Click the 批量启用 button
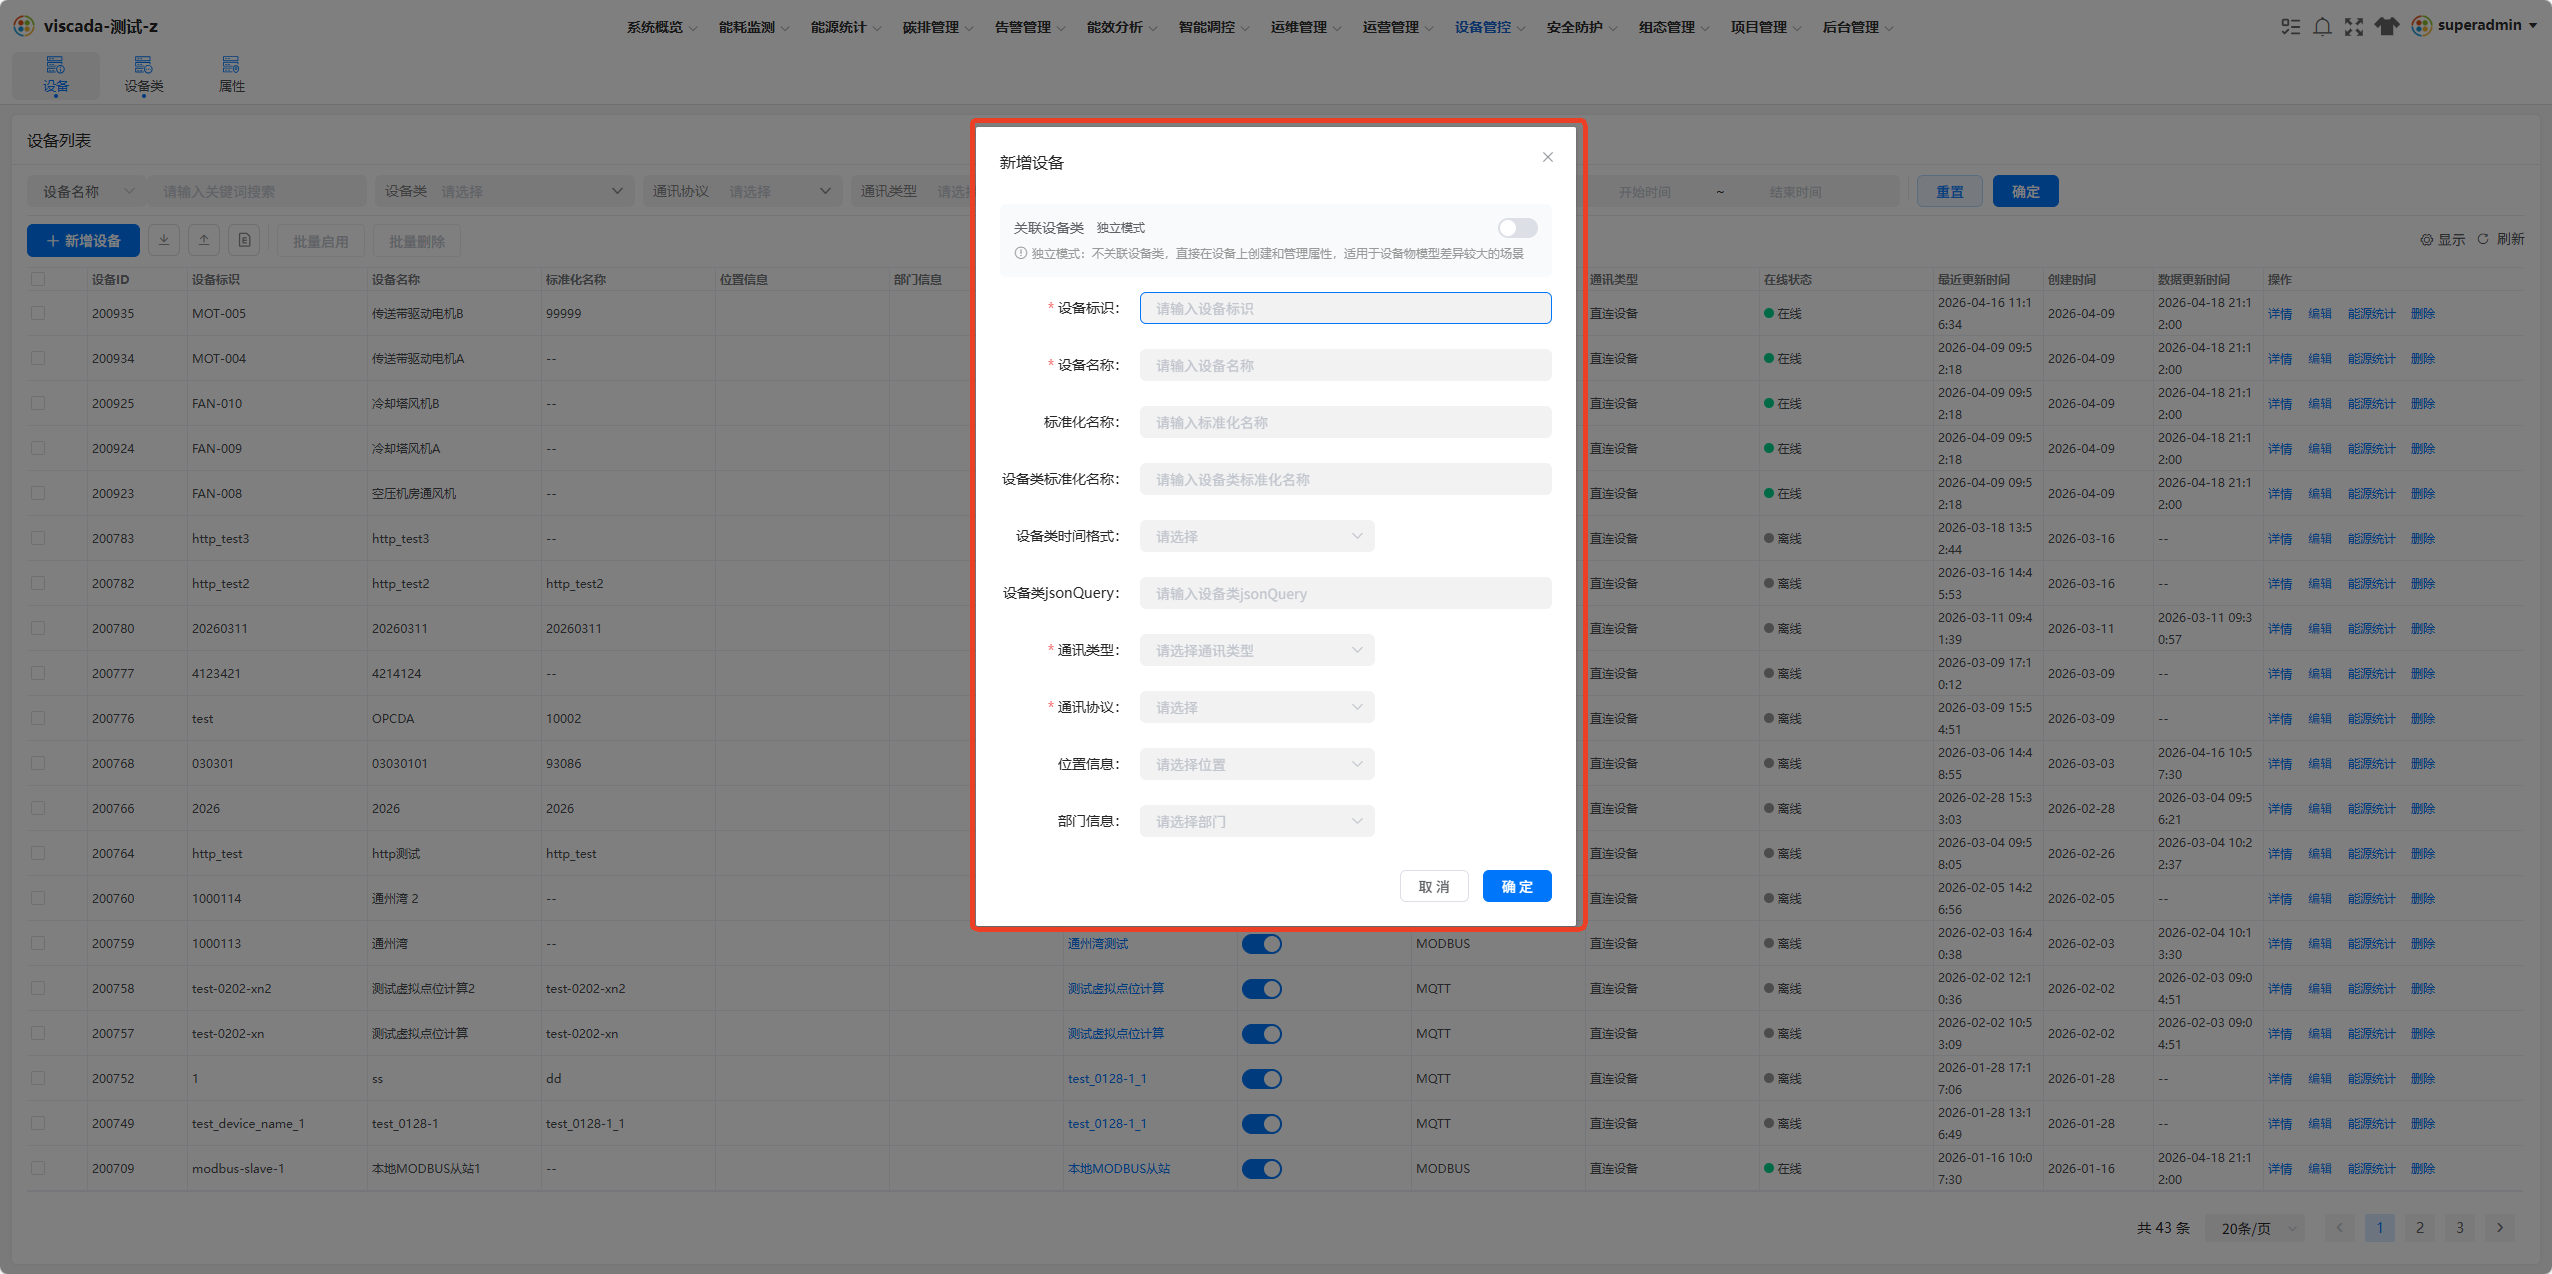Screen dimensions: 2552x1274 321,241
